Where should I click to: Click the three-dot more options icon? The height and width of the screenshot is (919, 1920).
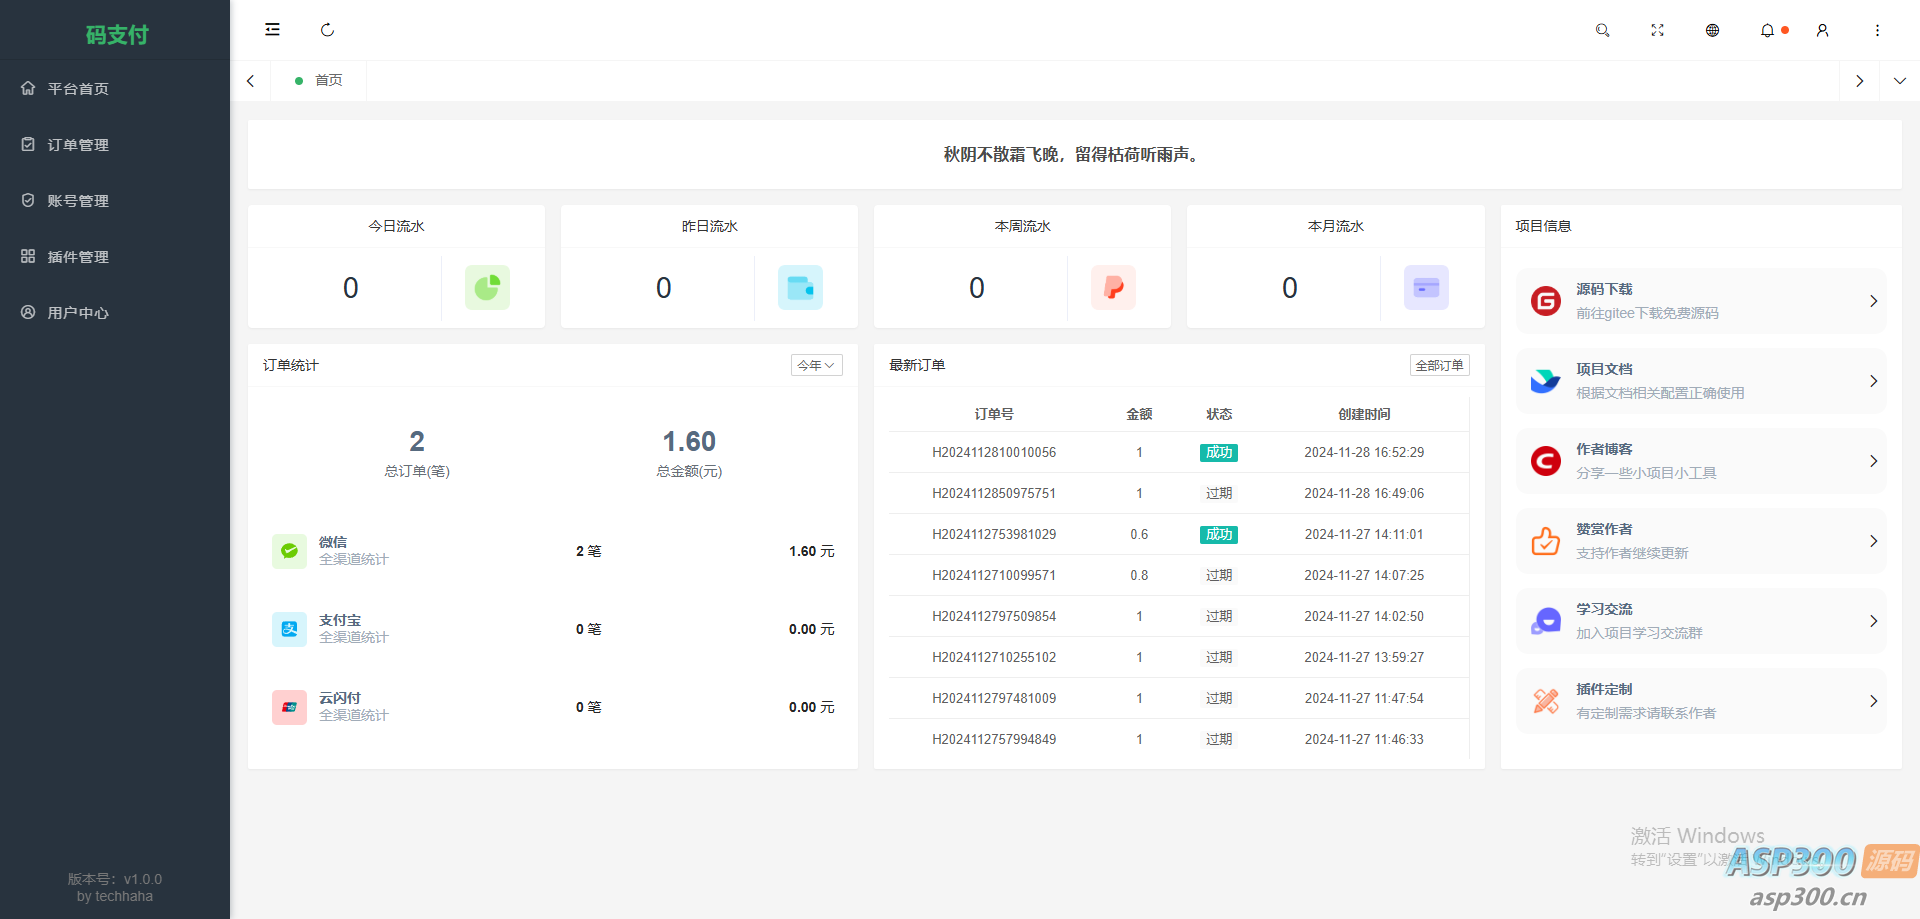click(x=1877, y=30)
